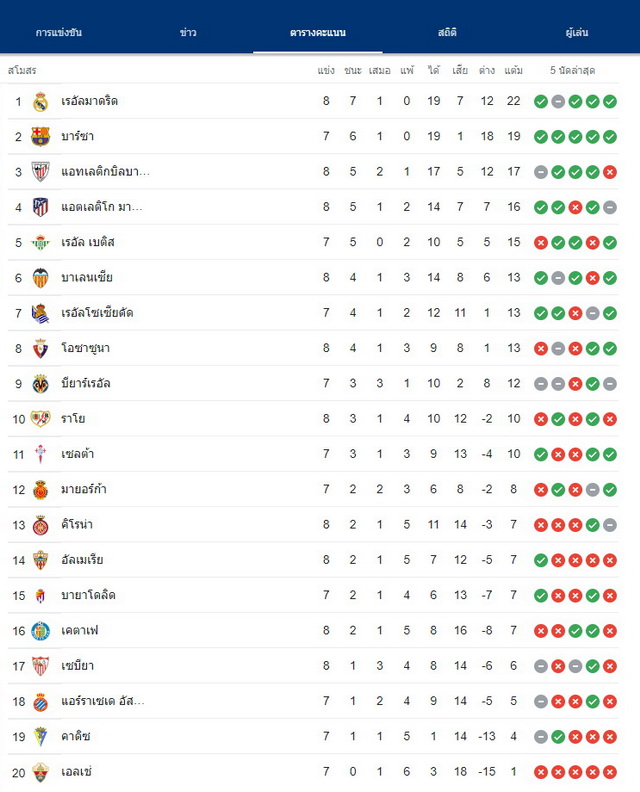640x792 pixels.
Task: Click the Villarreal yellow crest icon
Action: pyautogui.click(x=40, y=384)
